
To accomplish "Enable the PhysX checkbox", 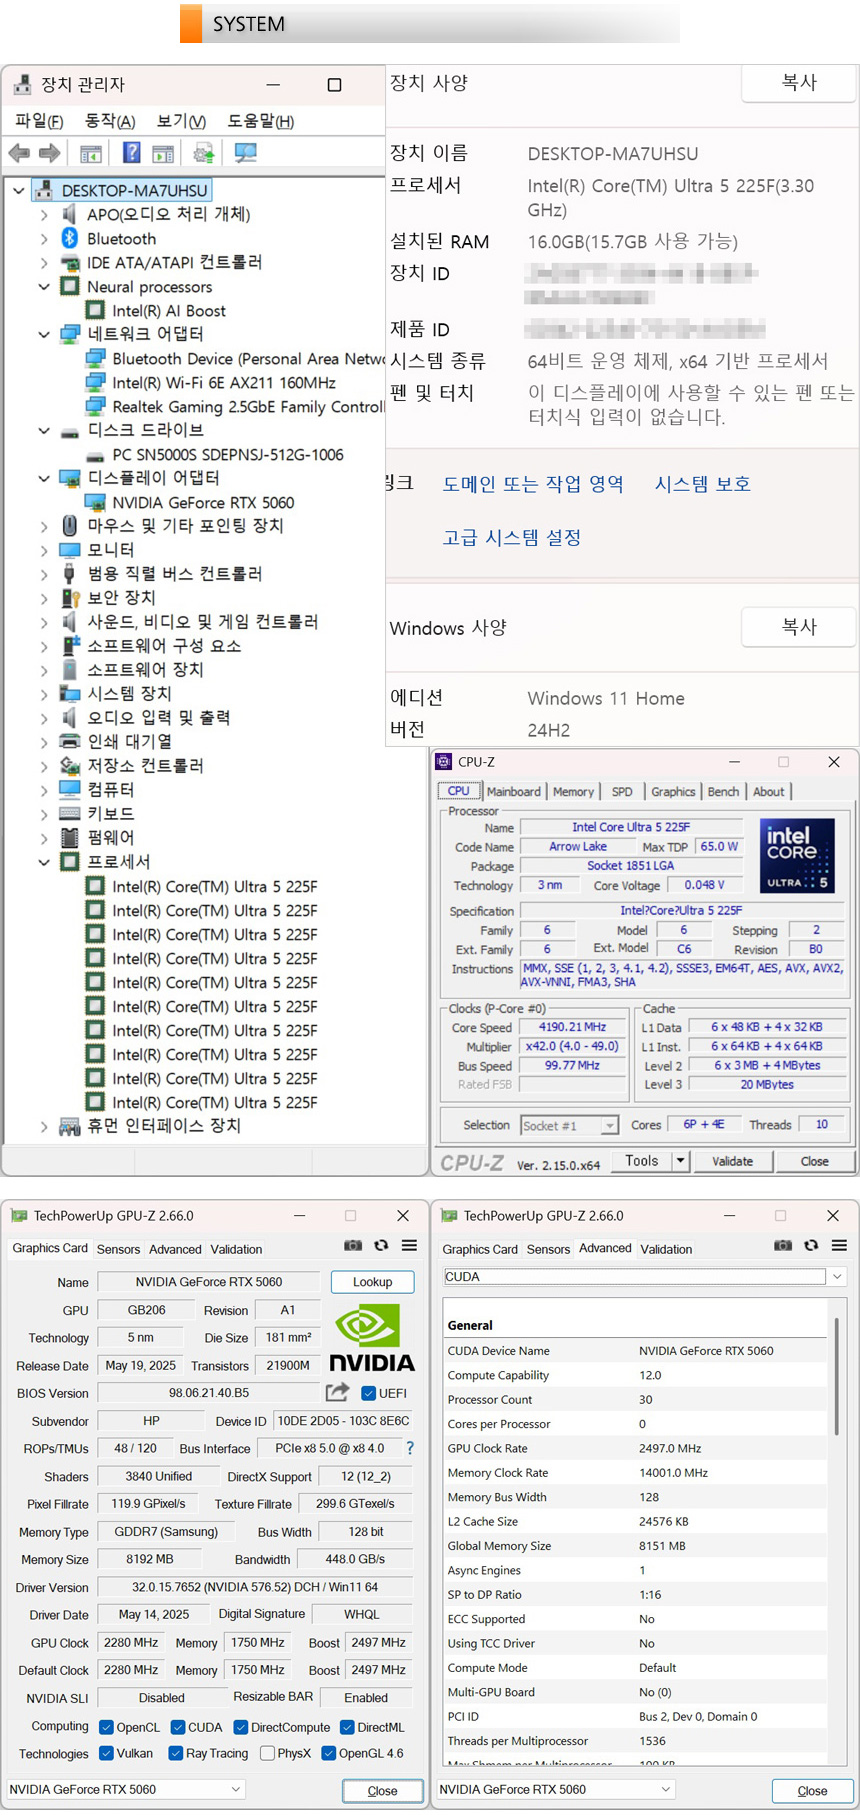I will [x=267, y=1753].
